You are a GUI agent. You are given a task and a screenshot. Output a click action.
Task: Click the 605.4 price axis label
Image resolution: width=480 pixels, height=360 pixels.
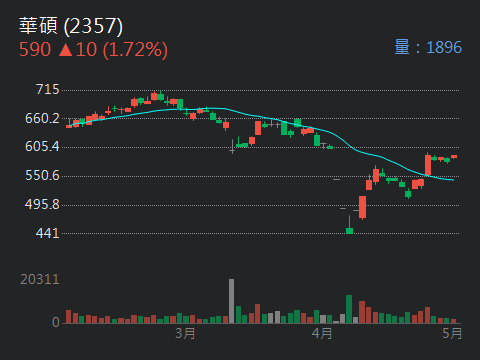[42, 147]
